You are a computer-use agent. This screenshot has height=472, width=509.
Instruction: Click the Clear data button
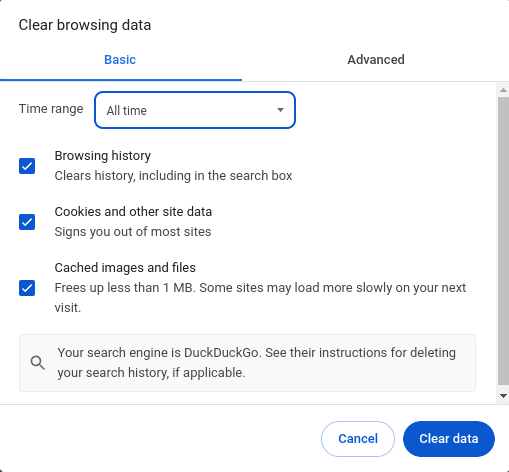449,439
